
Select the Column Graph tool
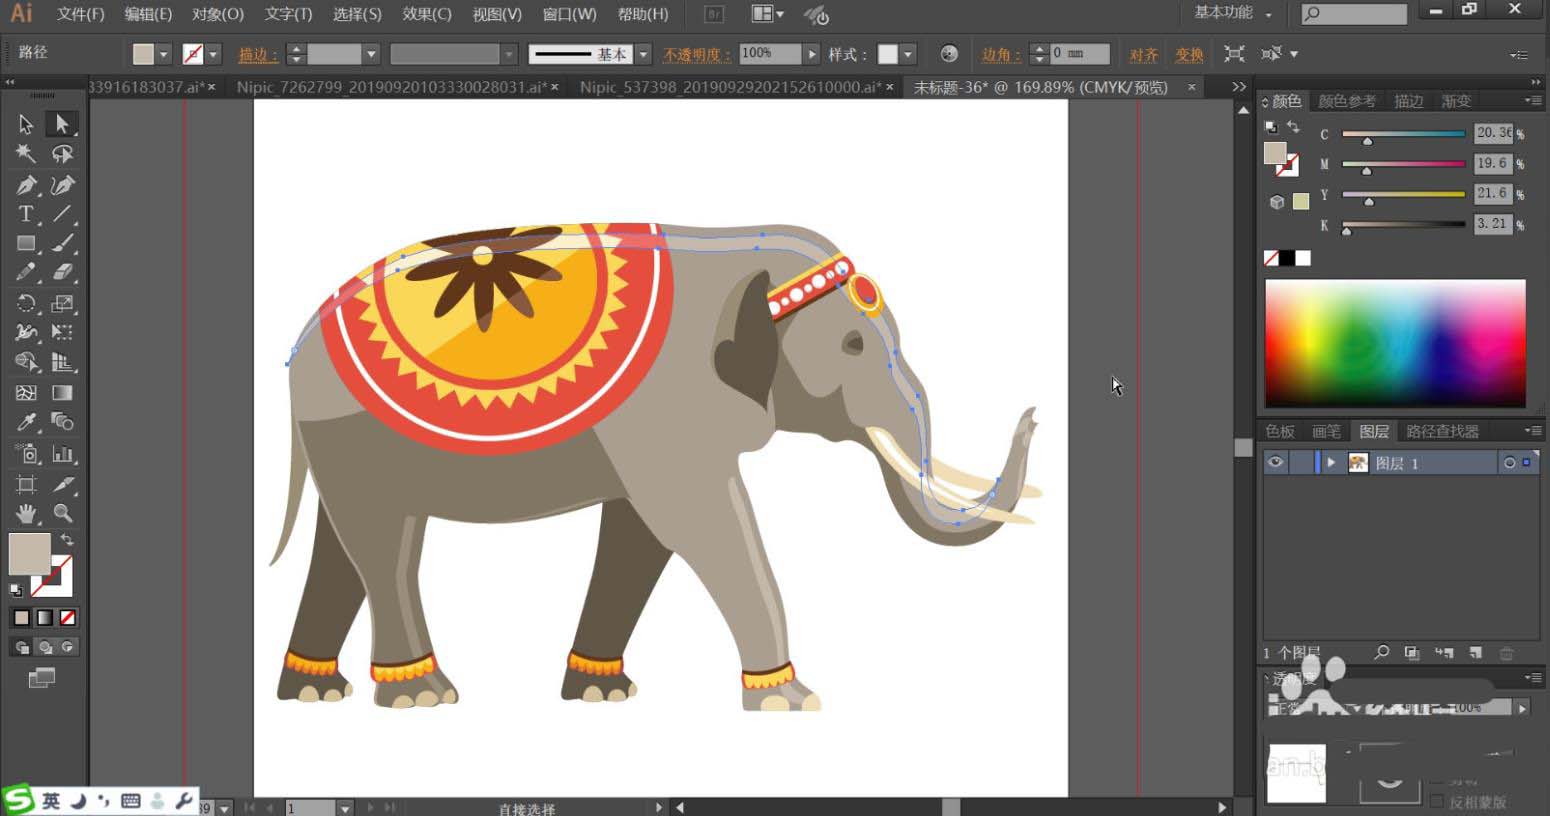[x=62, y=454]
